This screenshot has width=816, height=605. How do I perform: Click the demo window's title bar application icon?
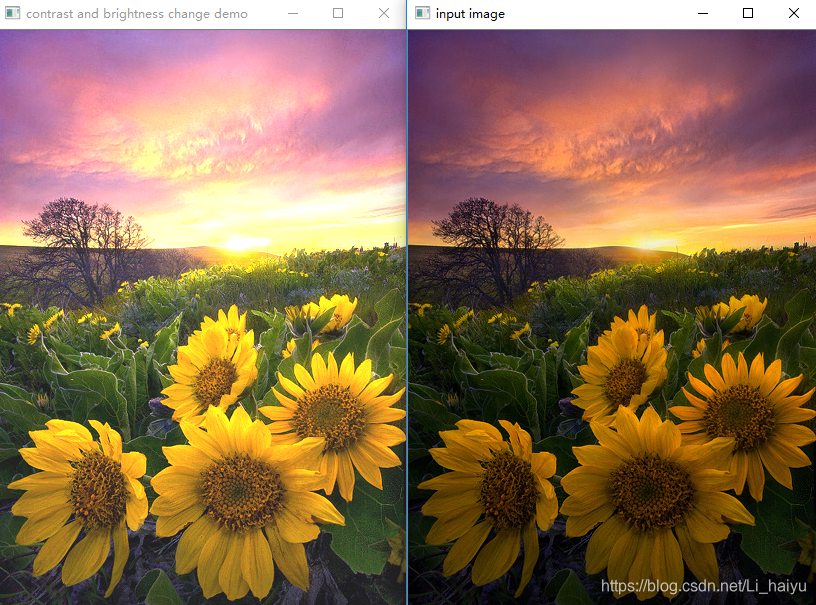coord(14,13)
